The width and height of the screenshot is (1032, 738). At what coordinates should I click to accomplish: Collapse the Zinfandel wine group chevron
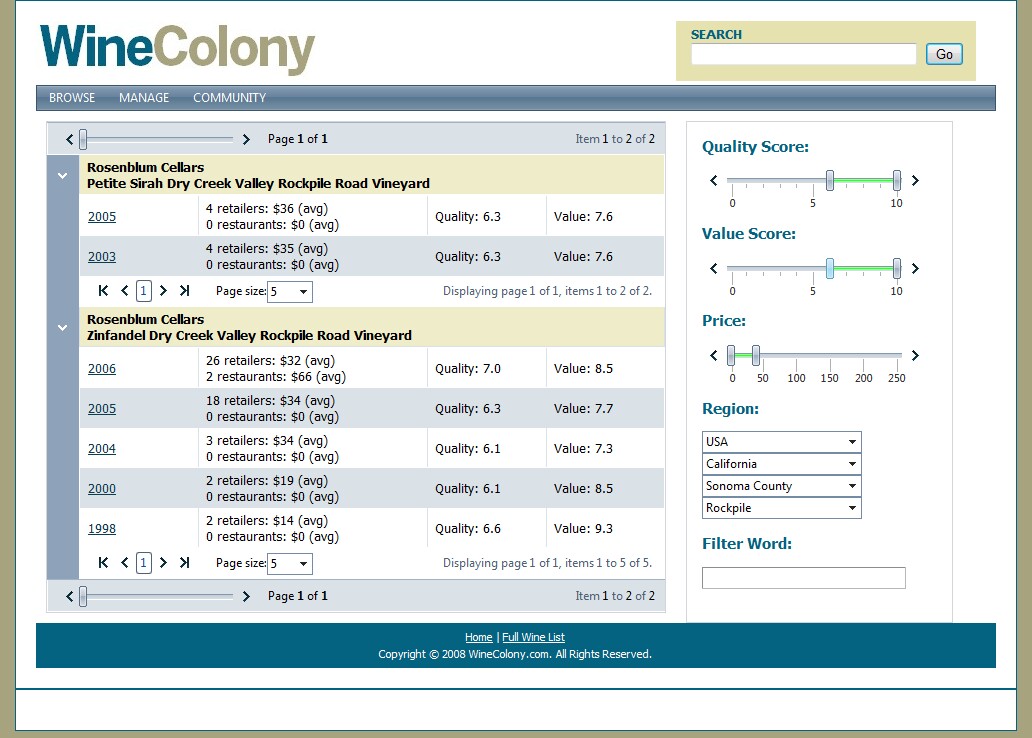tap(63, 328)
